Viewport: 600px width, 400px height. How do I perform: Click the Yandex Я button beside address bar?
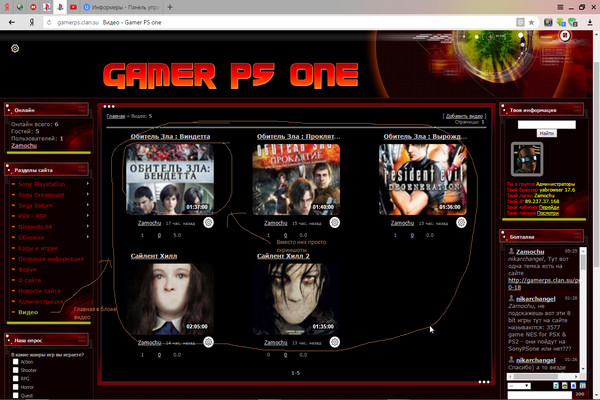click(32, 23)
